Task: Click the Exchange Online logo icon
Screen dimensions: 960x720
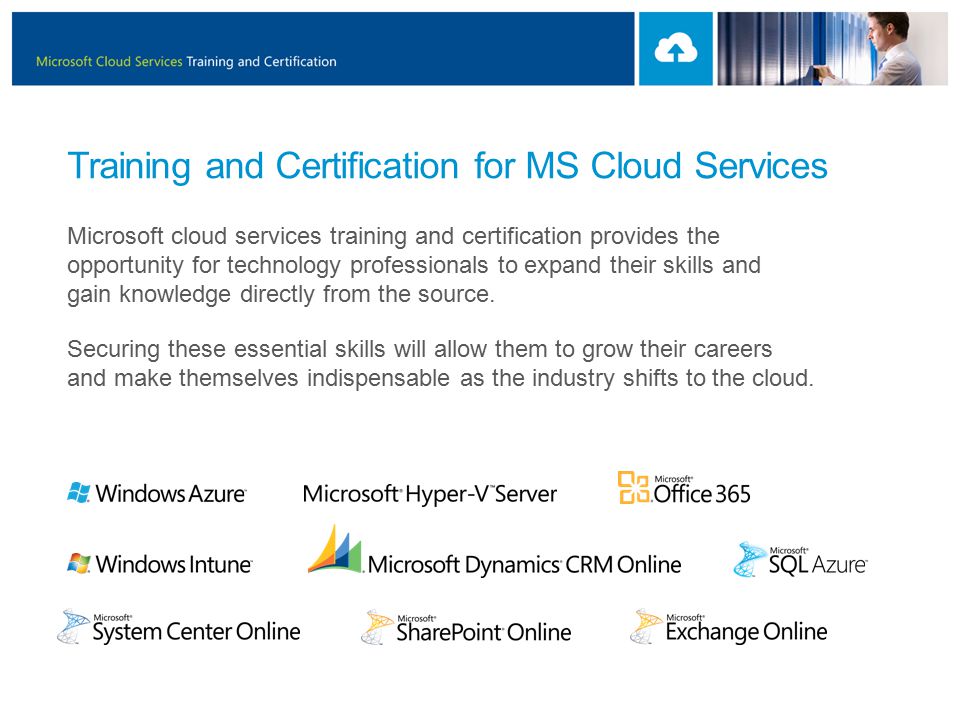Action: pyautogui.click(x=645, y=626)
